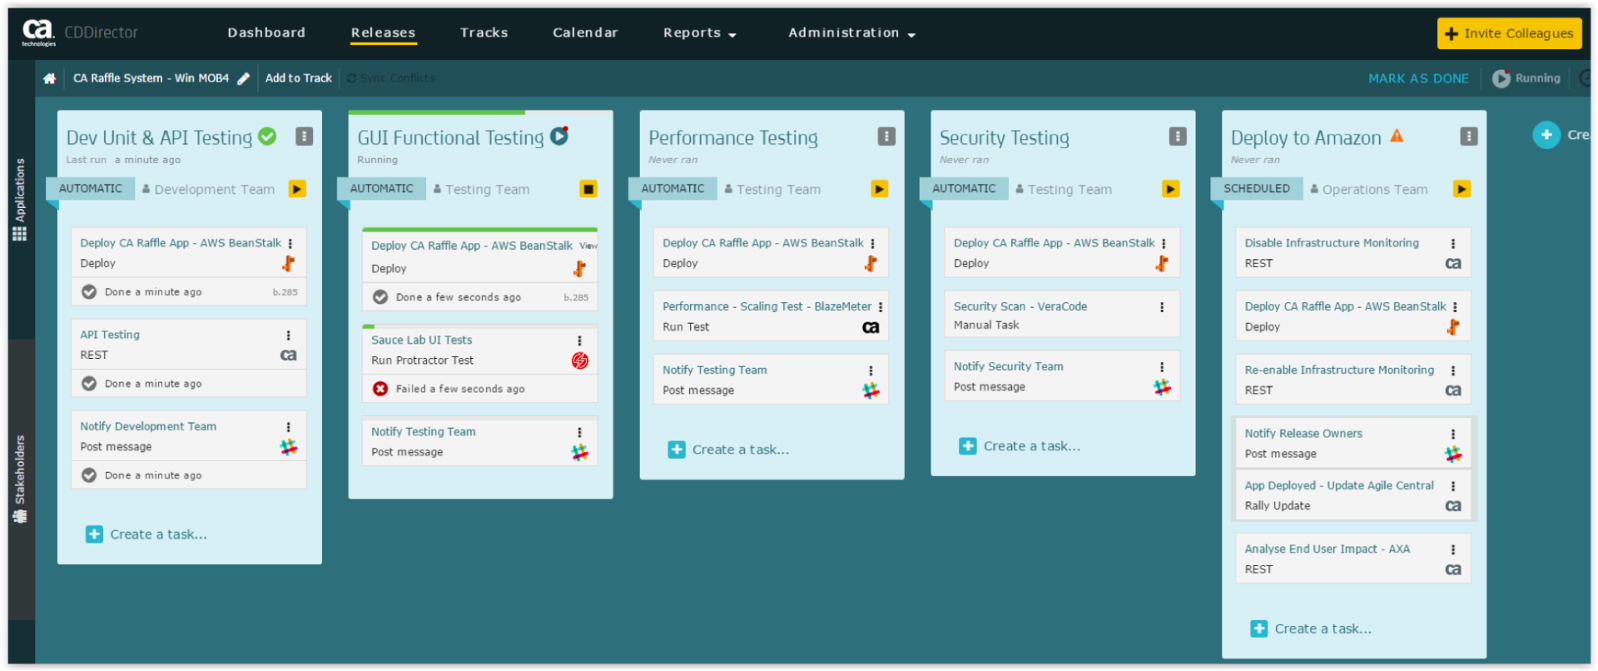Open API Testing task options menu
This screenshot has height=671, width=1598.
pyautogui.click(x=288, y=336)
